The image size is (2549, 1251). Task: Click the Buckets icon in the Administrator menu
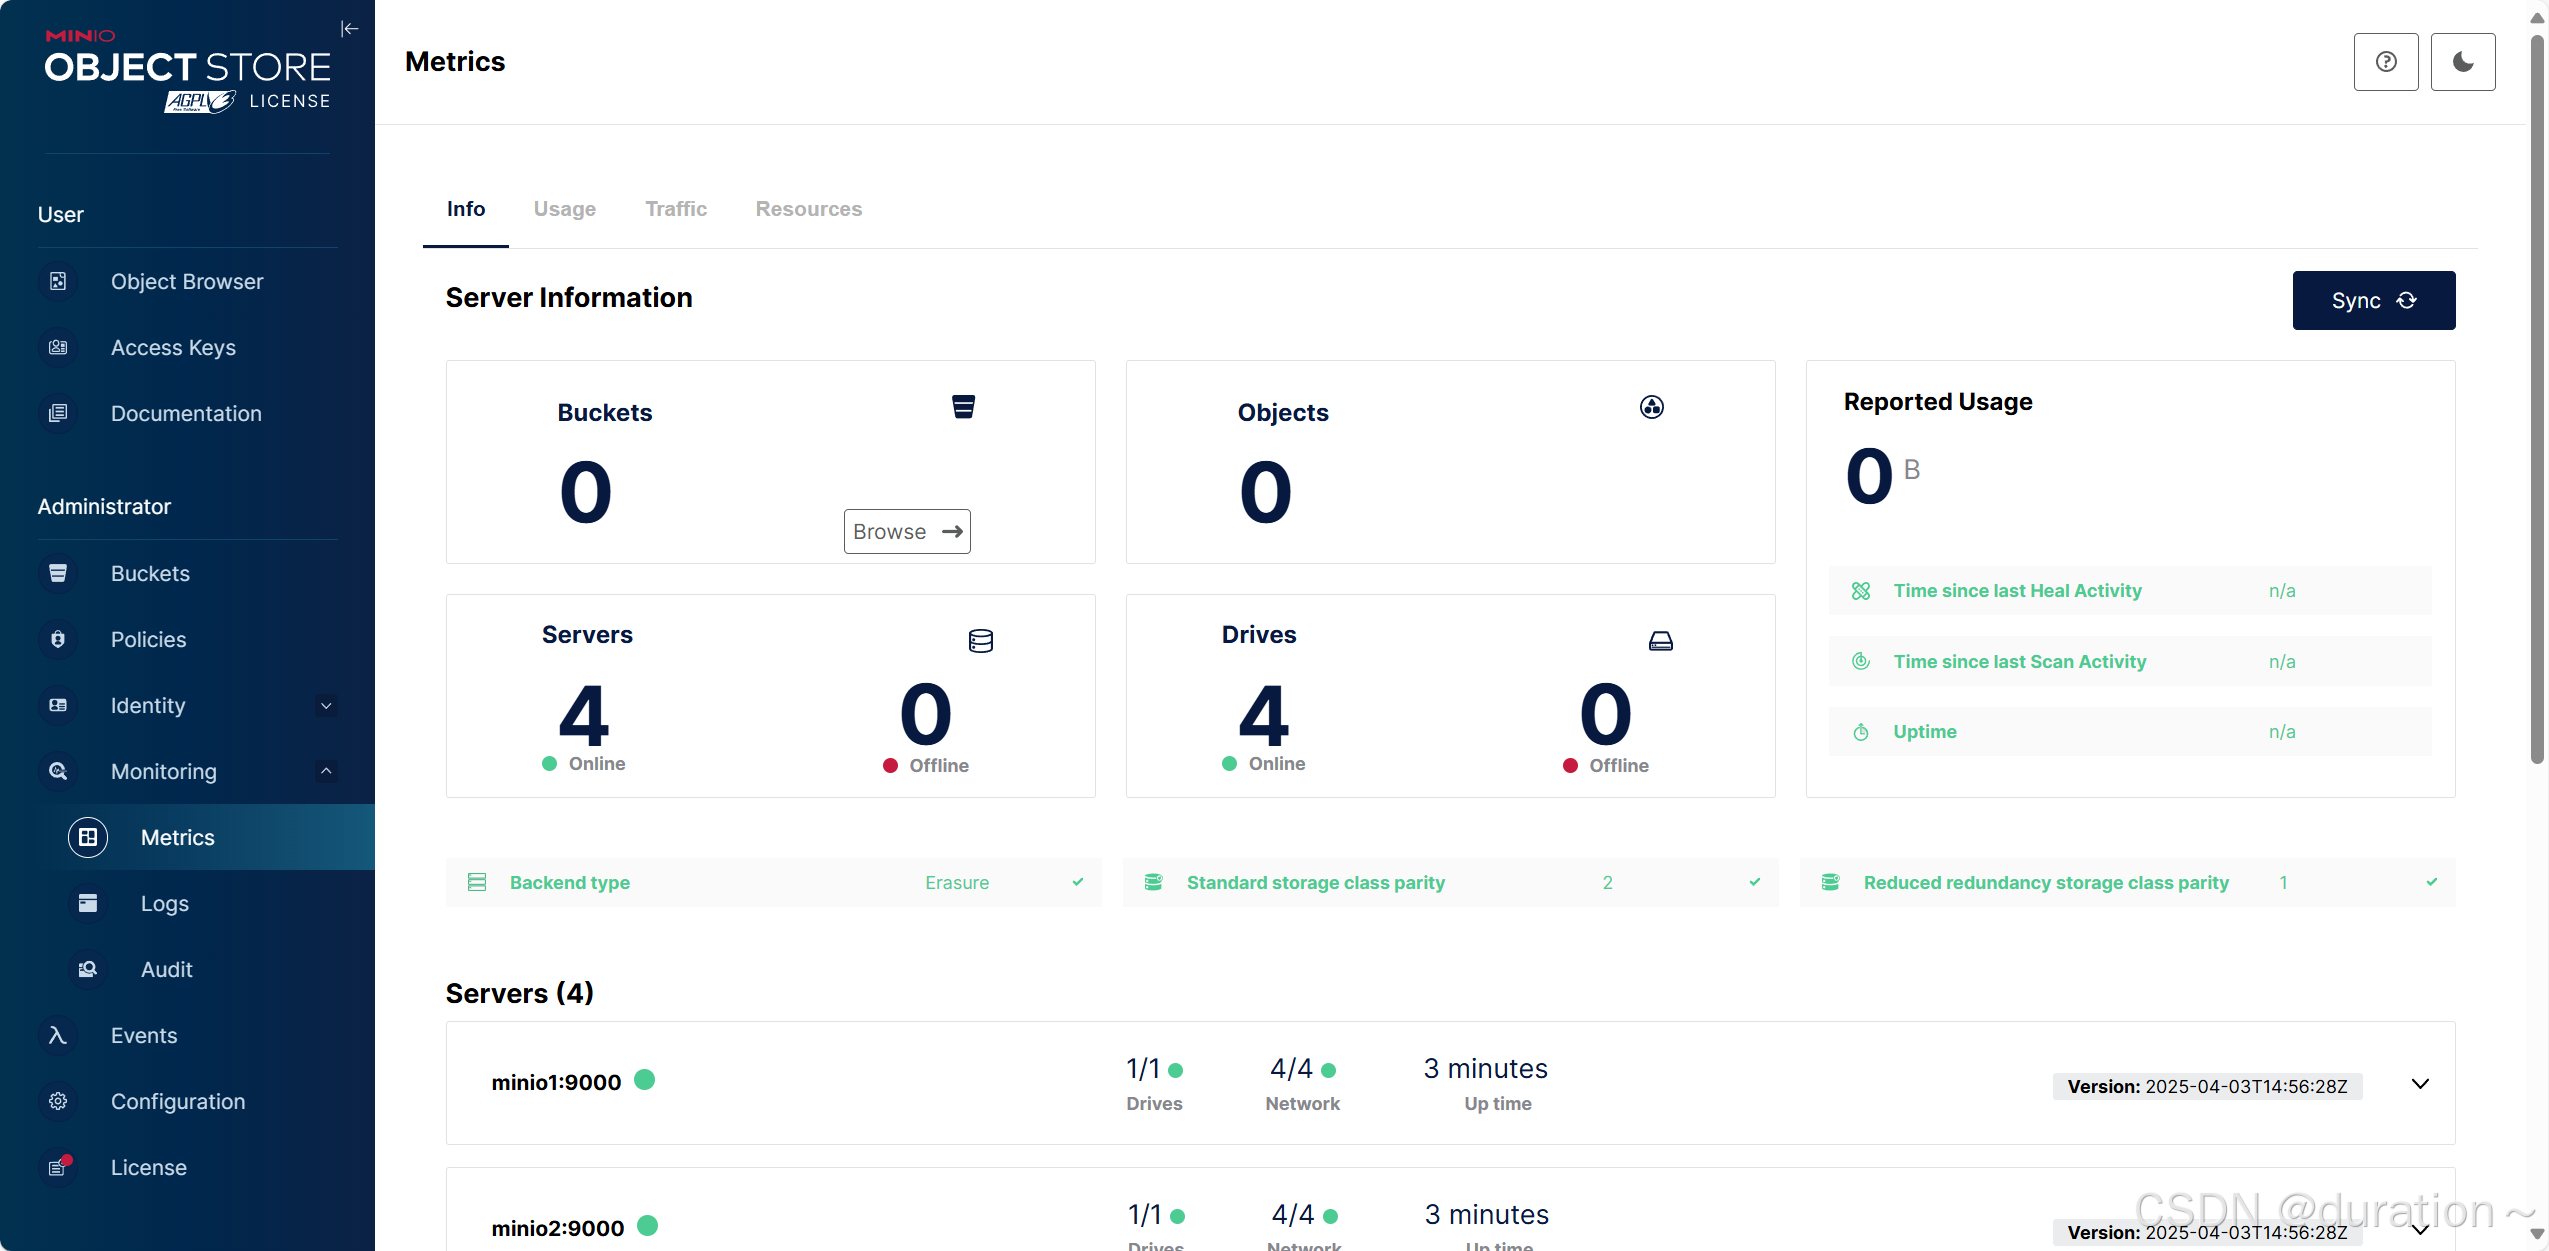[58, 574]
